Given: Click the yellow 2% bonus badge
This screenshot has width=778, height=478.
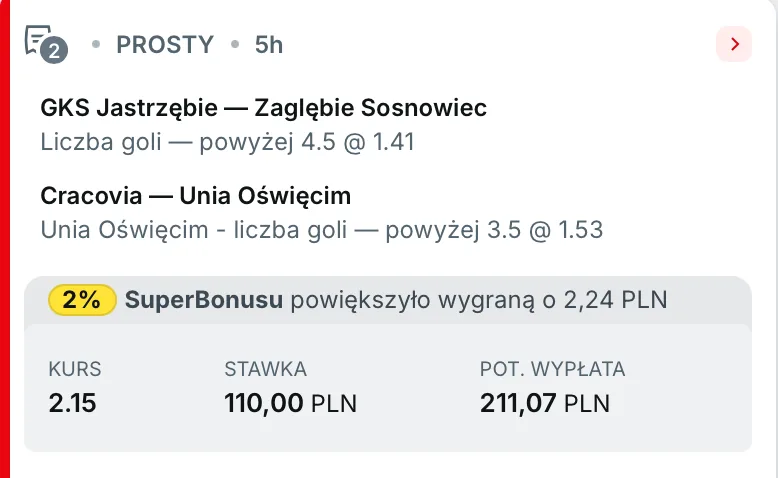Looking at the screenshot, I should coord(82,300).
